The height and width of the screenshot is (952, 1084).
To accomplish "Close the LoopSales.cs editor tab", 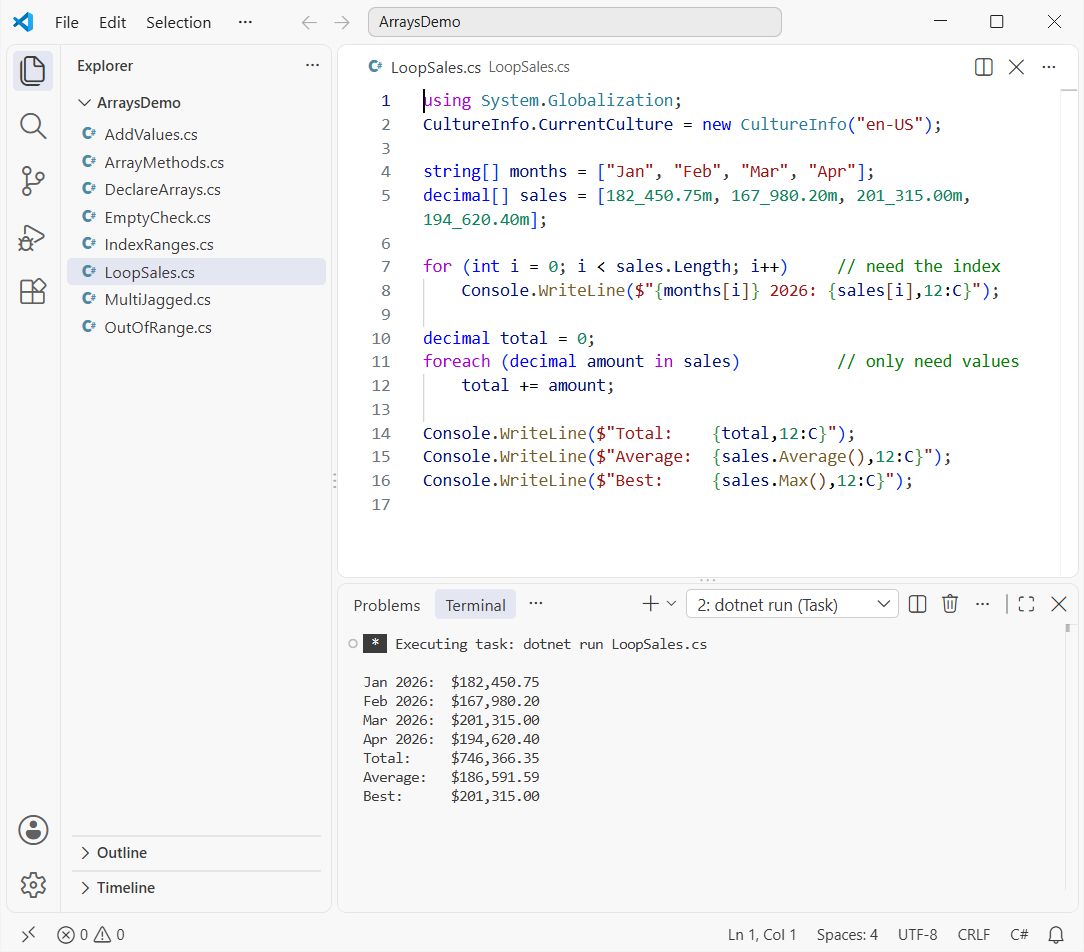I will pyautogui.click(x=1016, y=67).
